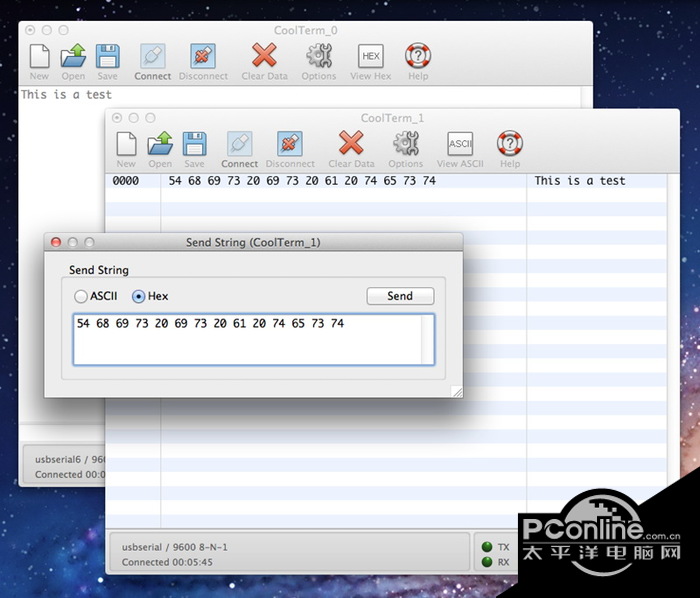Click Clear Data red X in CoolTerm_0
This screenshot has height=598, width=700.
point(264,55)
